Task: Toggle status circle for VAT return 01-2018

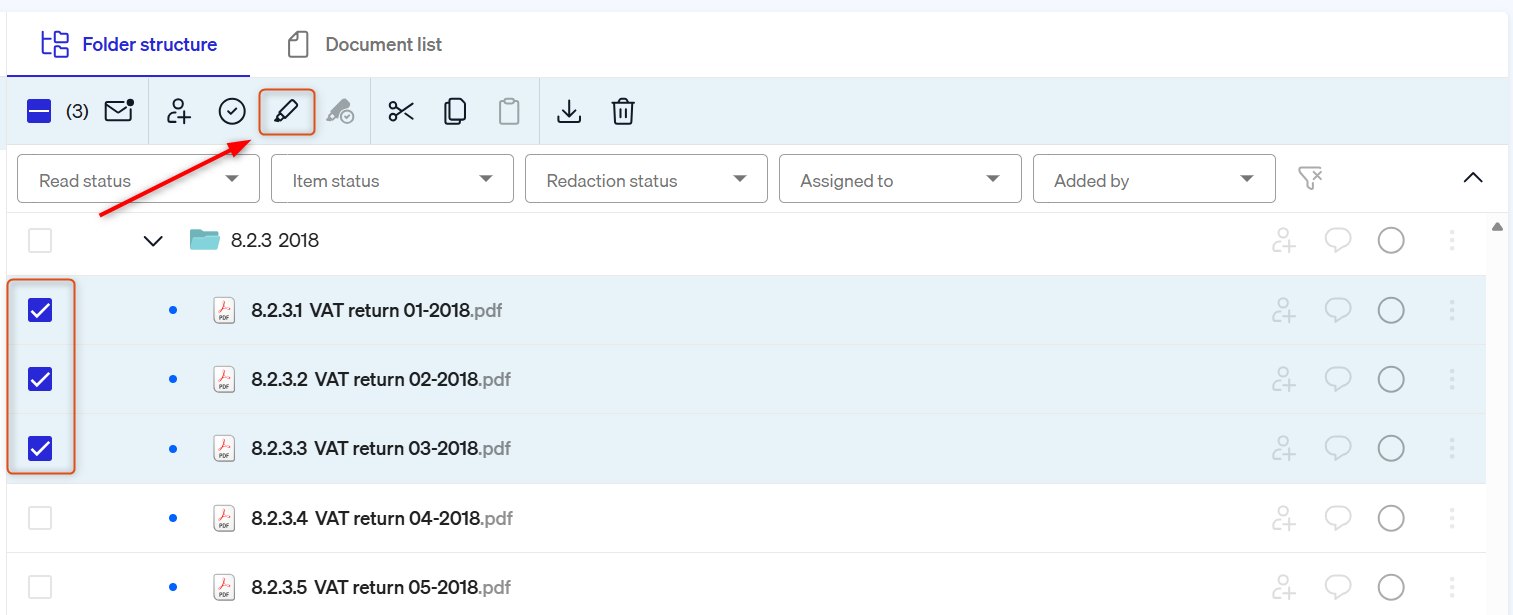Action: click(1391, 310)
